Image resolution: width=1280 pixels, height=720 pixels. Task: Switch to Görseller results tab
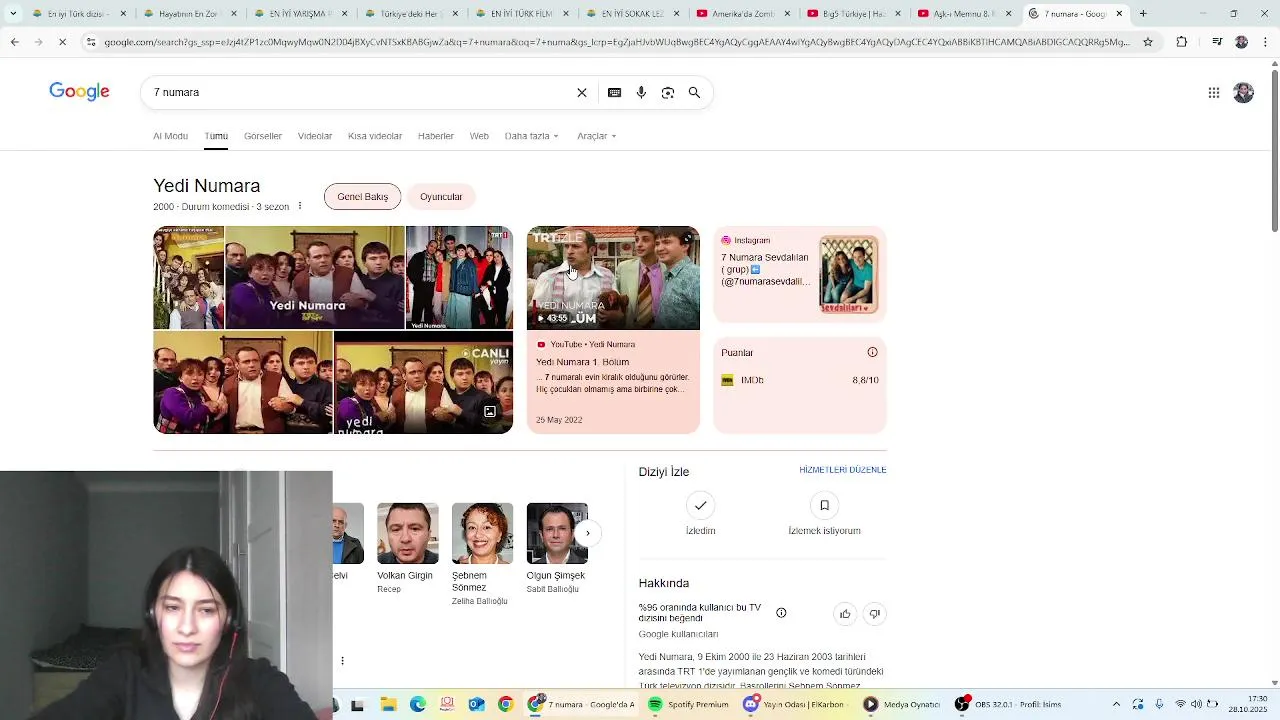tap(263, 136)
